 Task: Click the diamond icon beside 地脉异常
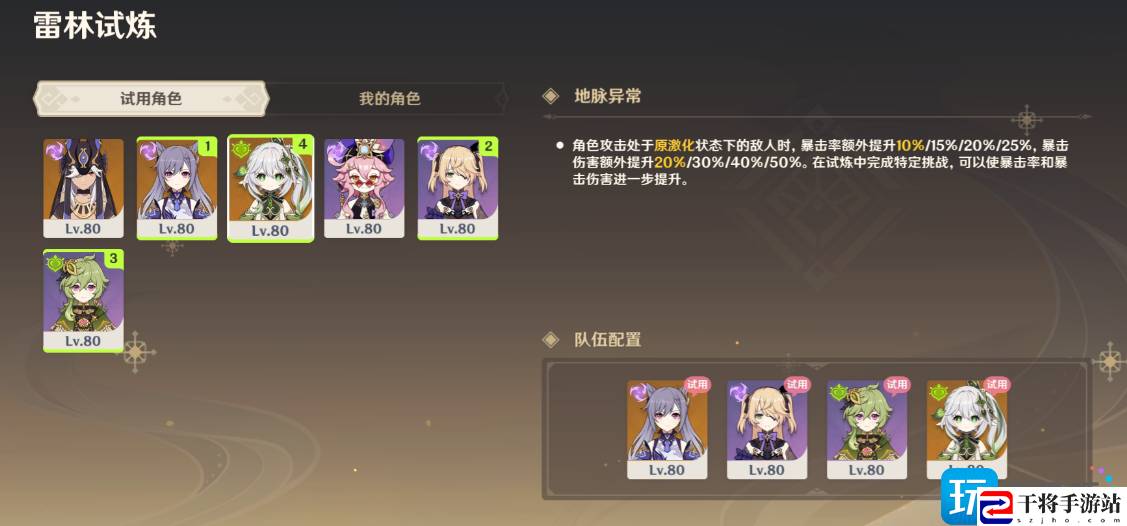tap(551, 96)
